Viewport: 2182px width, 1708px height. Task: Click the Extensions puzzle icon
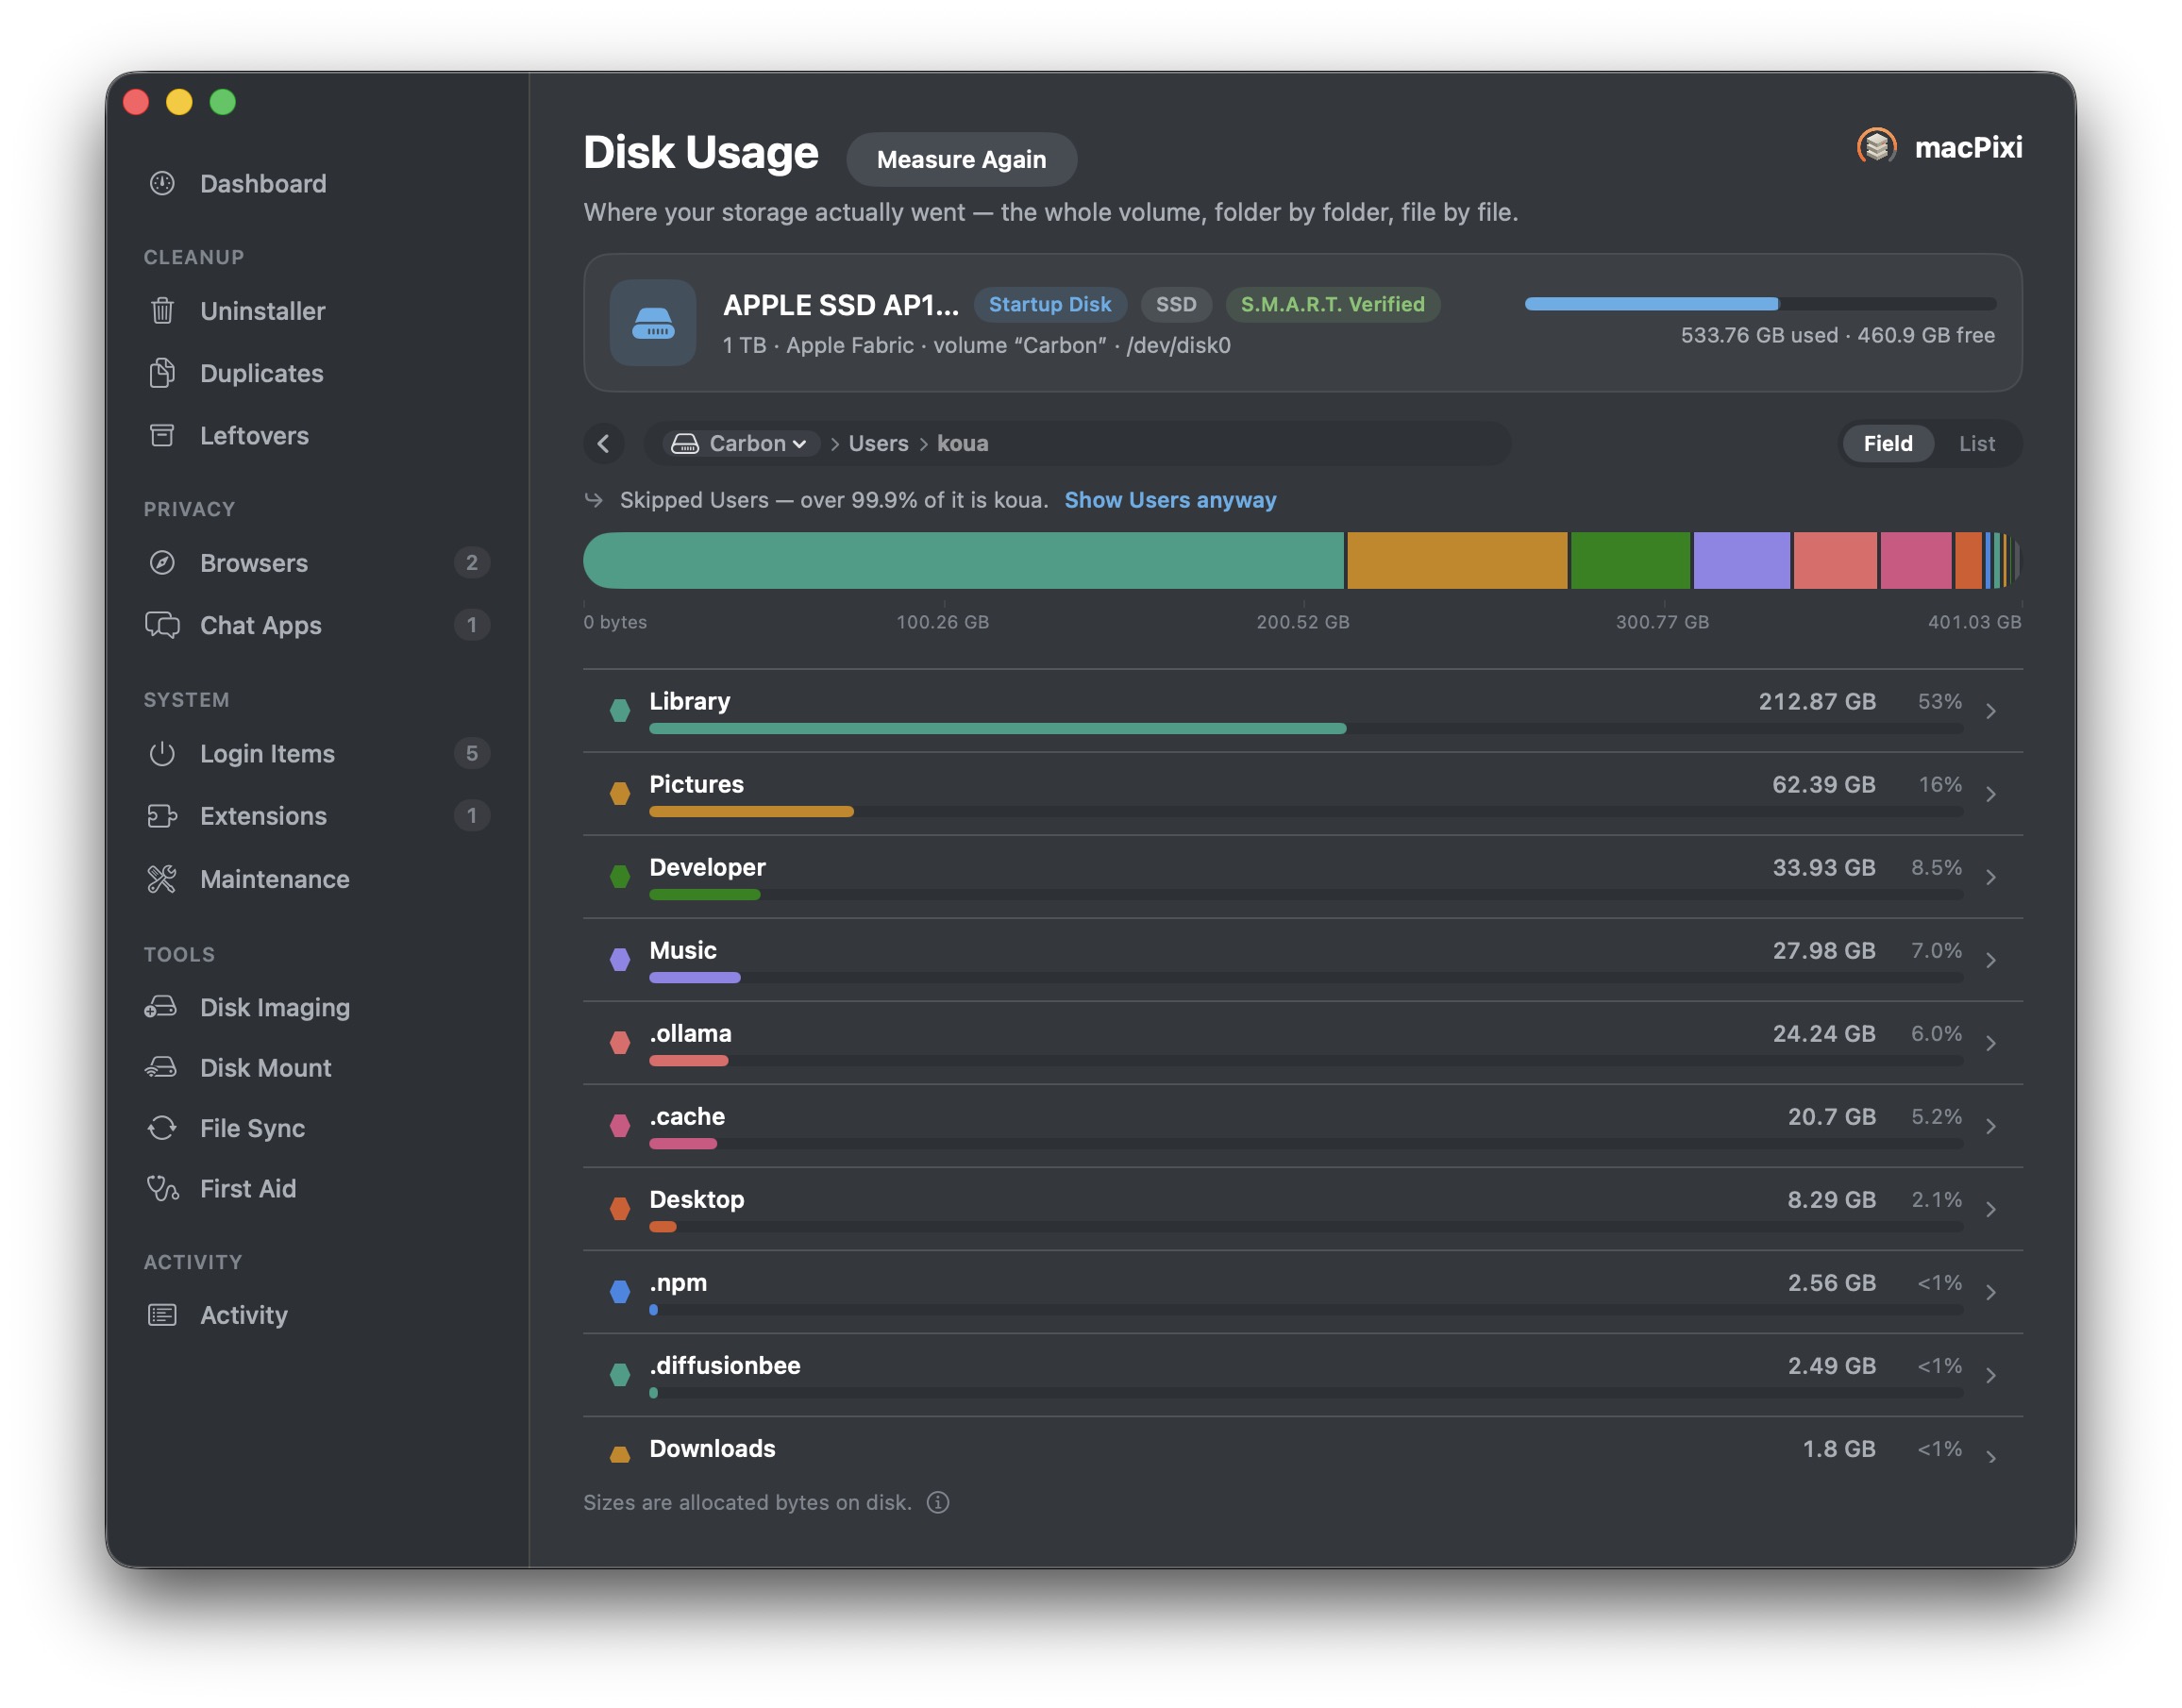click(162, 816)
